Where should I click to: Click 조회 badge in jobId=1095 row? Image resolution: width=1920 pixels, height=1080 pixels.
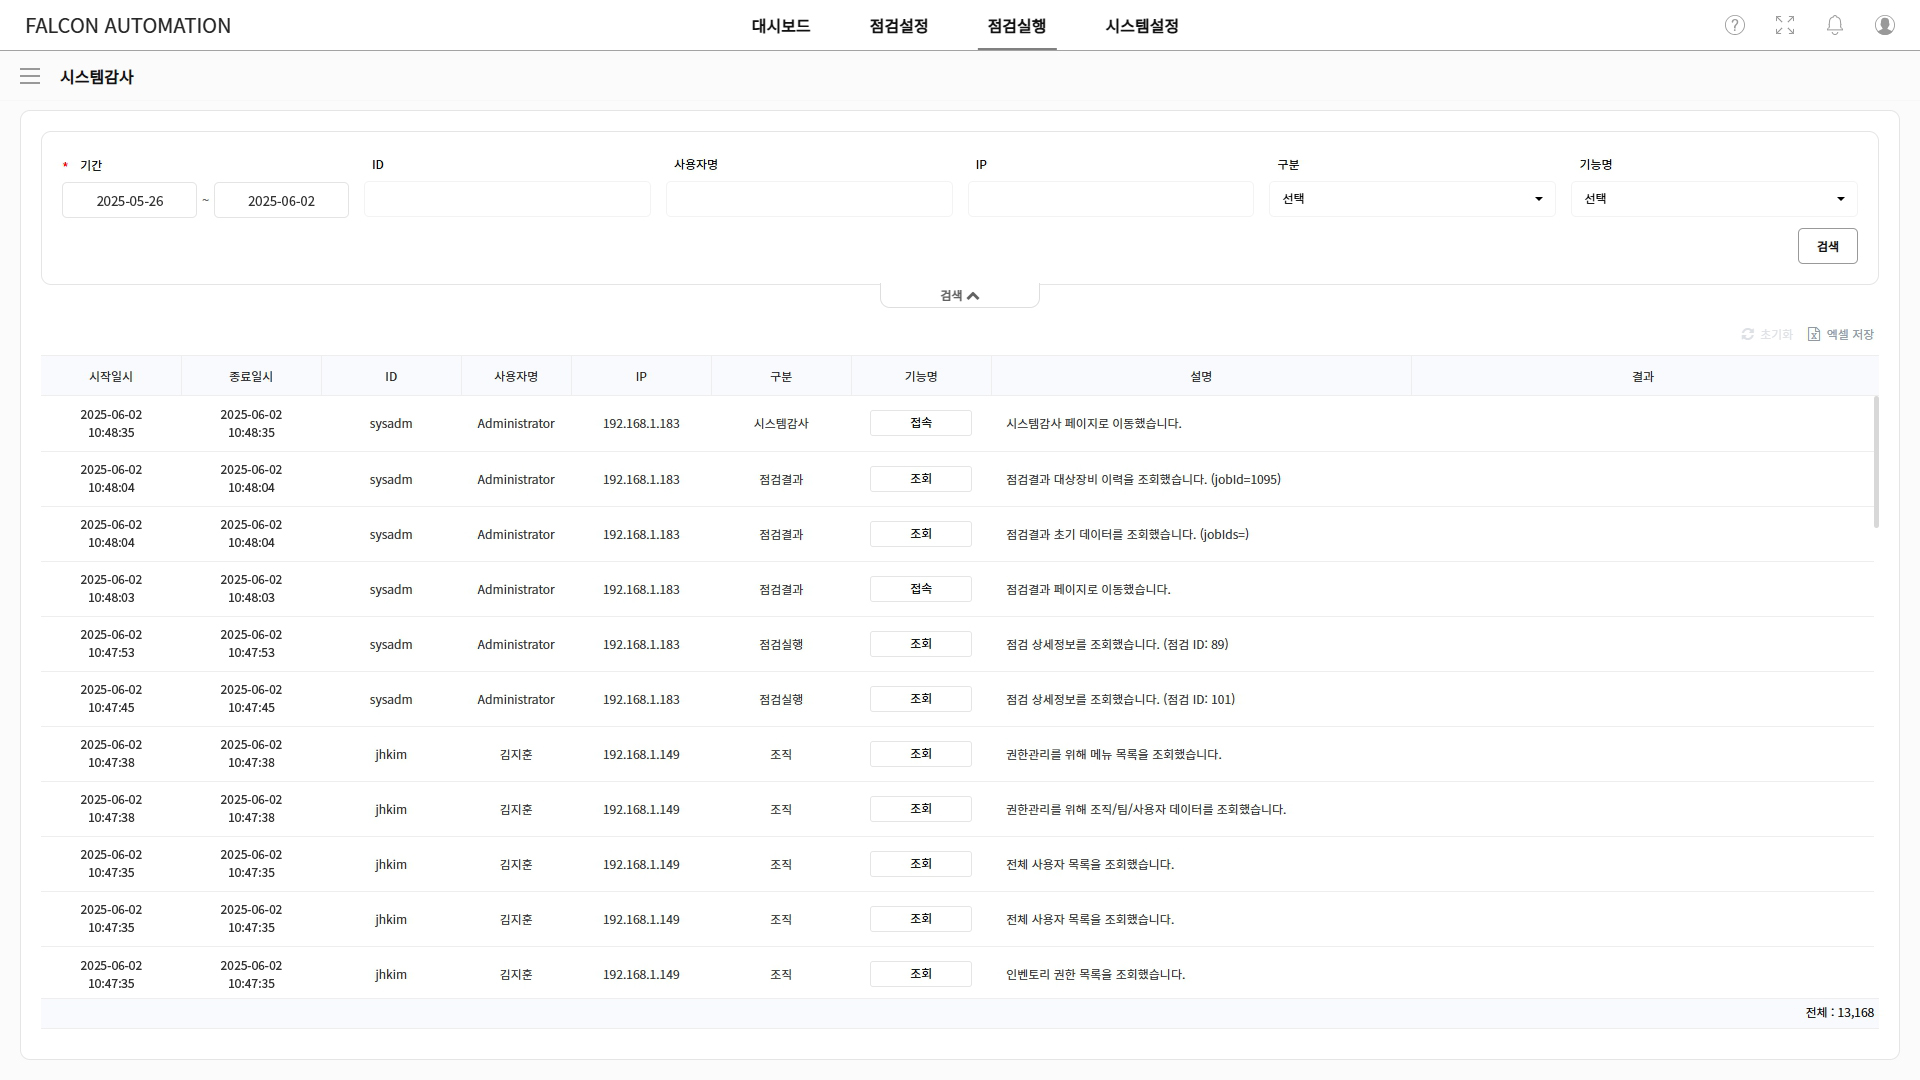(x=921, y=479)
